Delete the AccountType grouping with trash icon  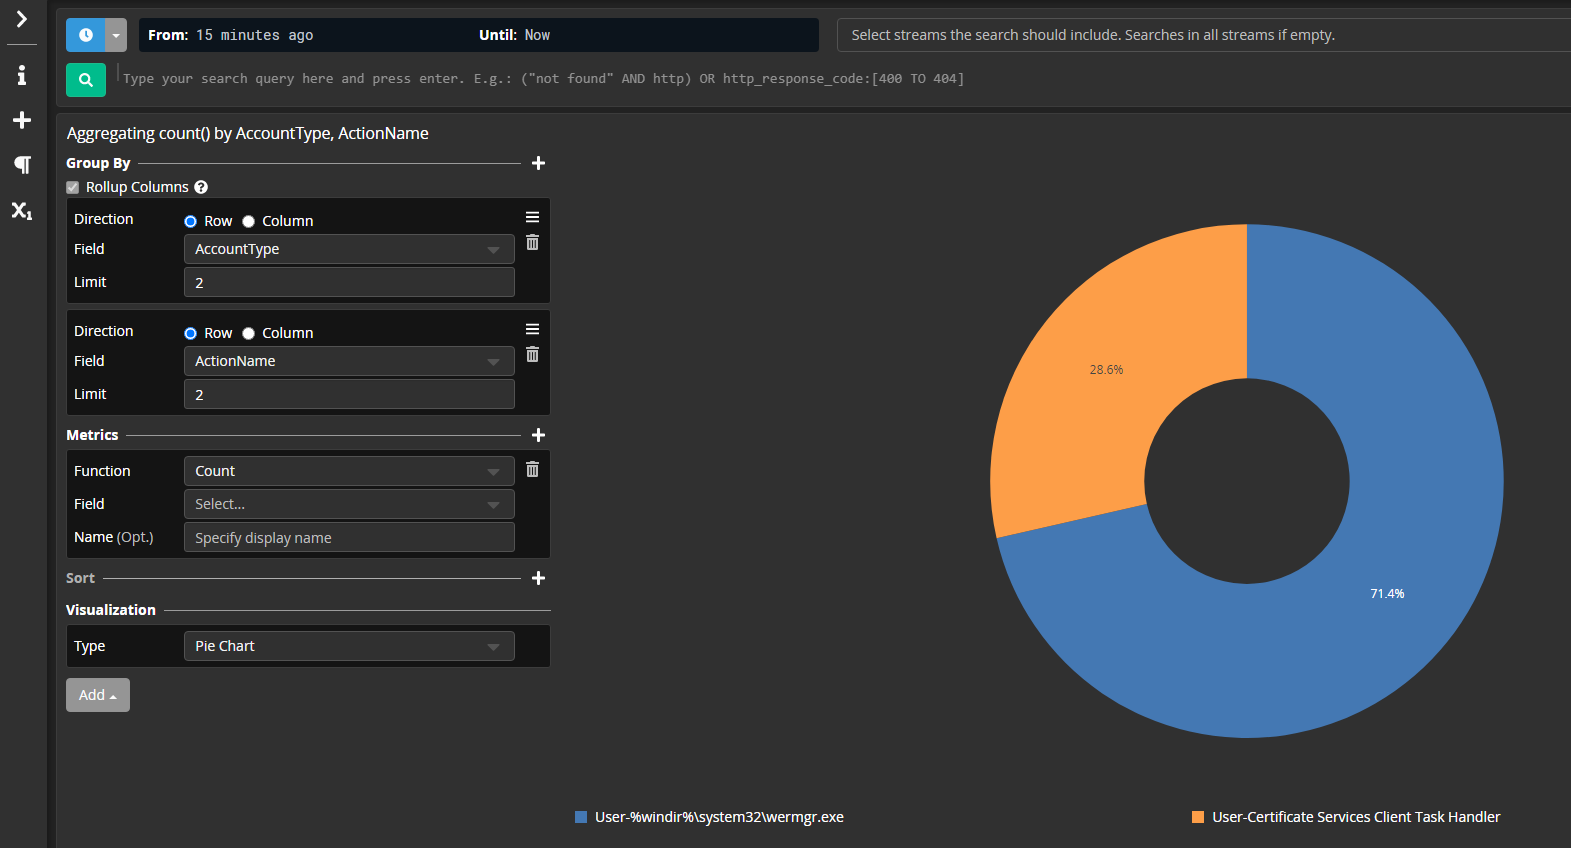(x=532, y=243)
